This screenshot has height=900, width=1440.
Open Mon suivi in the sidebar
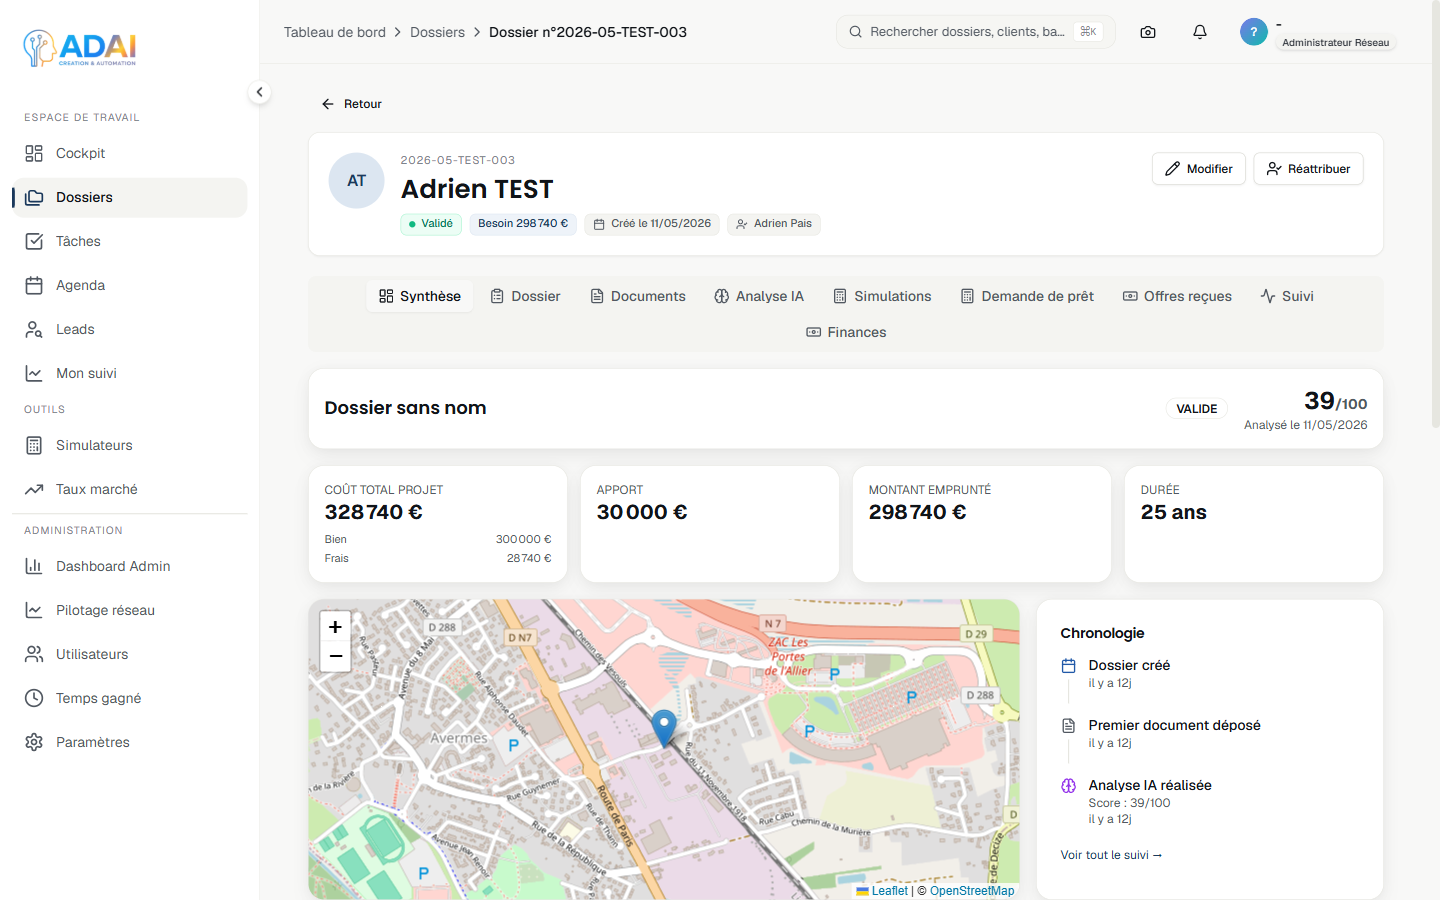point(129,373)
